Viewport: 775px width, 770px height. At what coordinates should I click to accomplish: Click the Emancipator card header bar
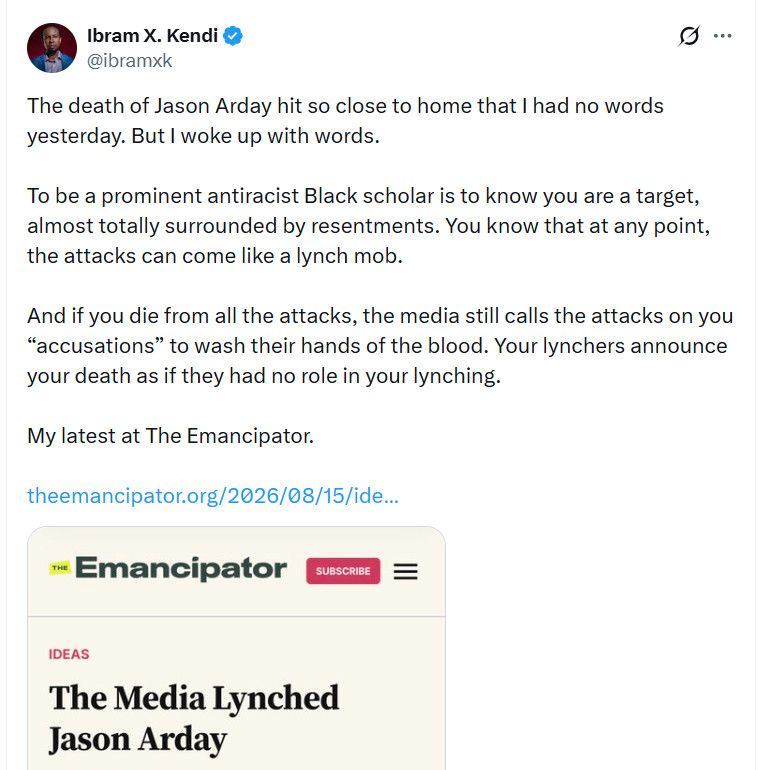[236, 571]
